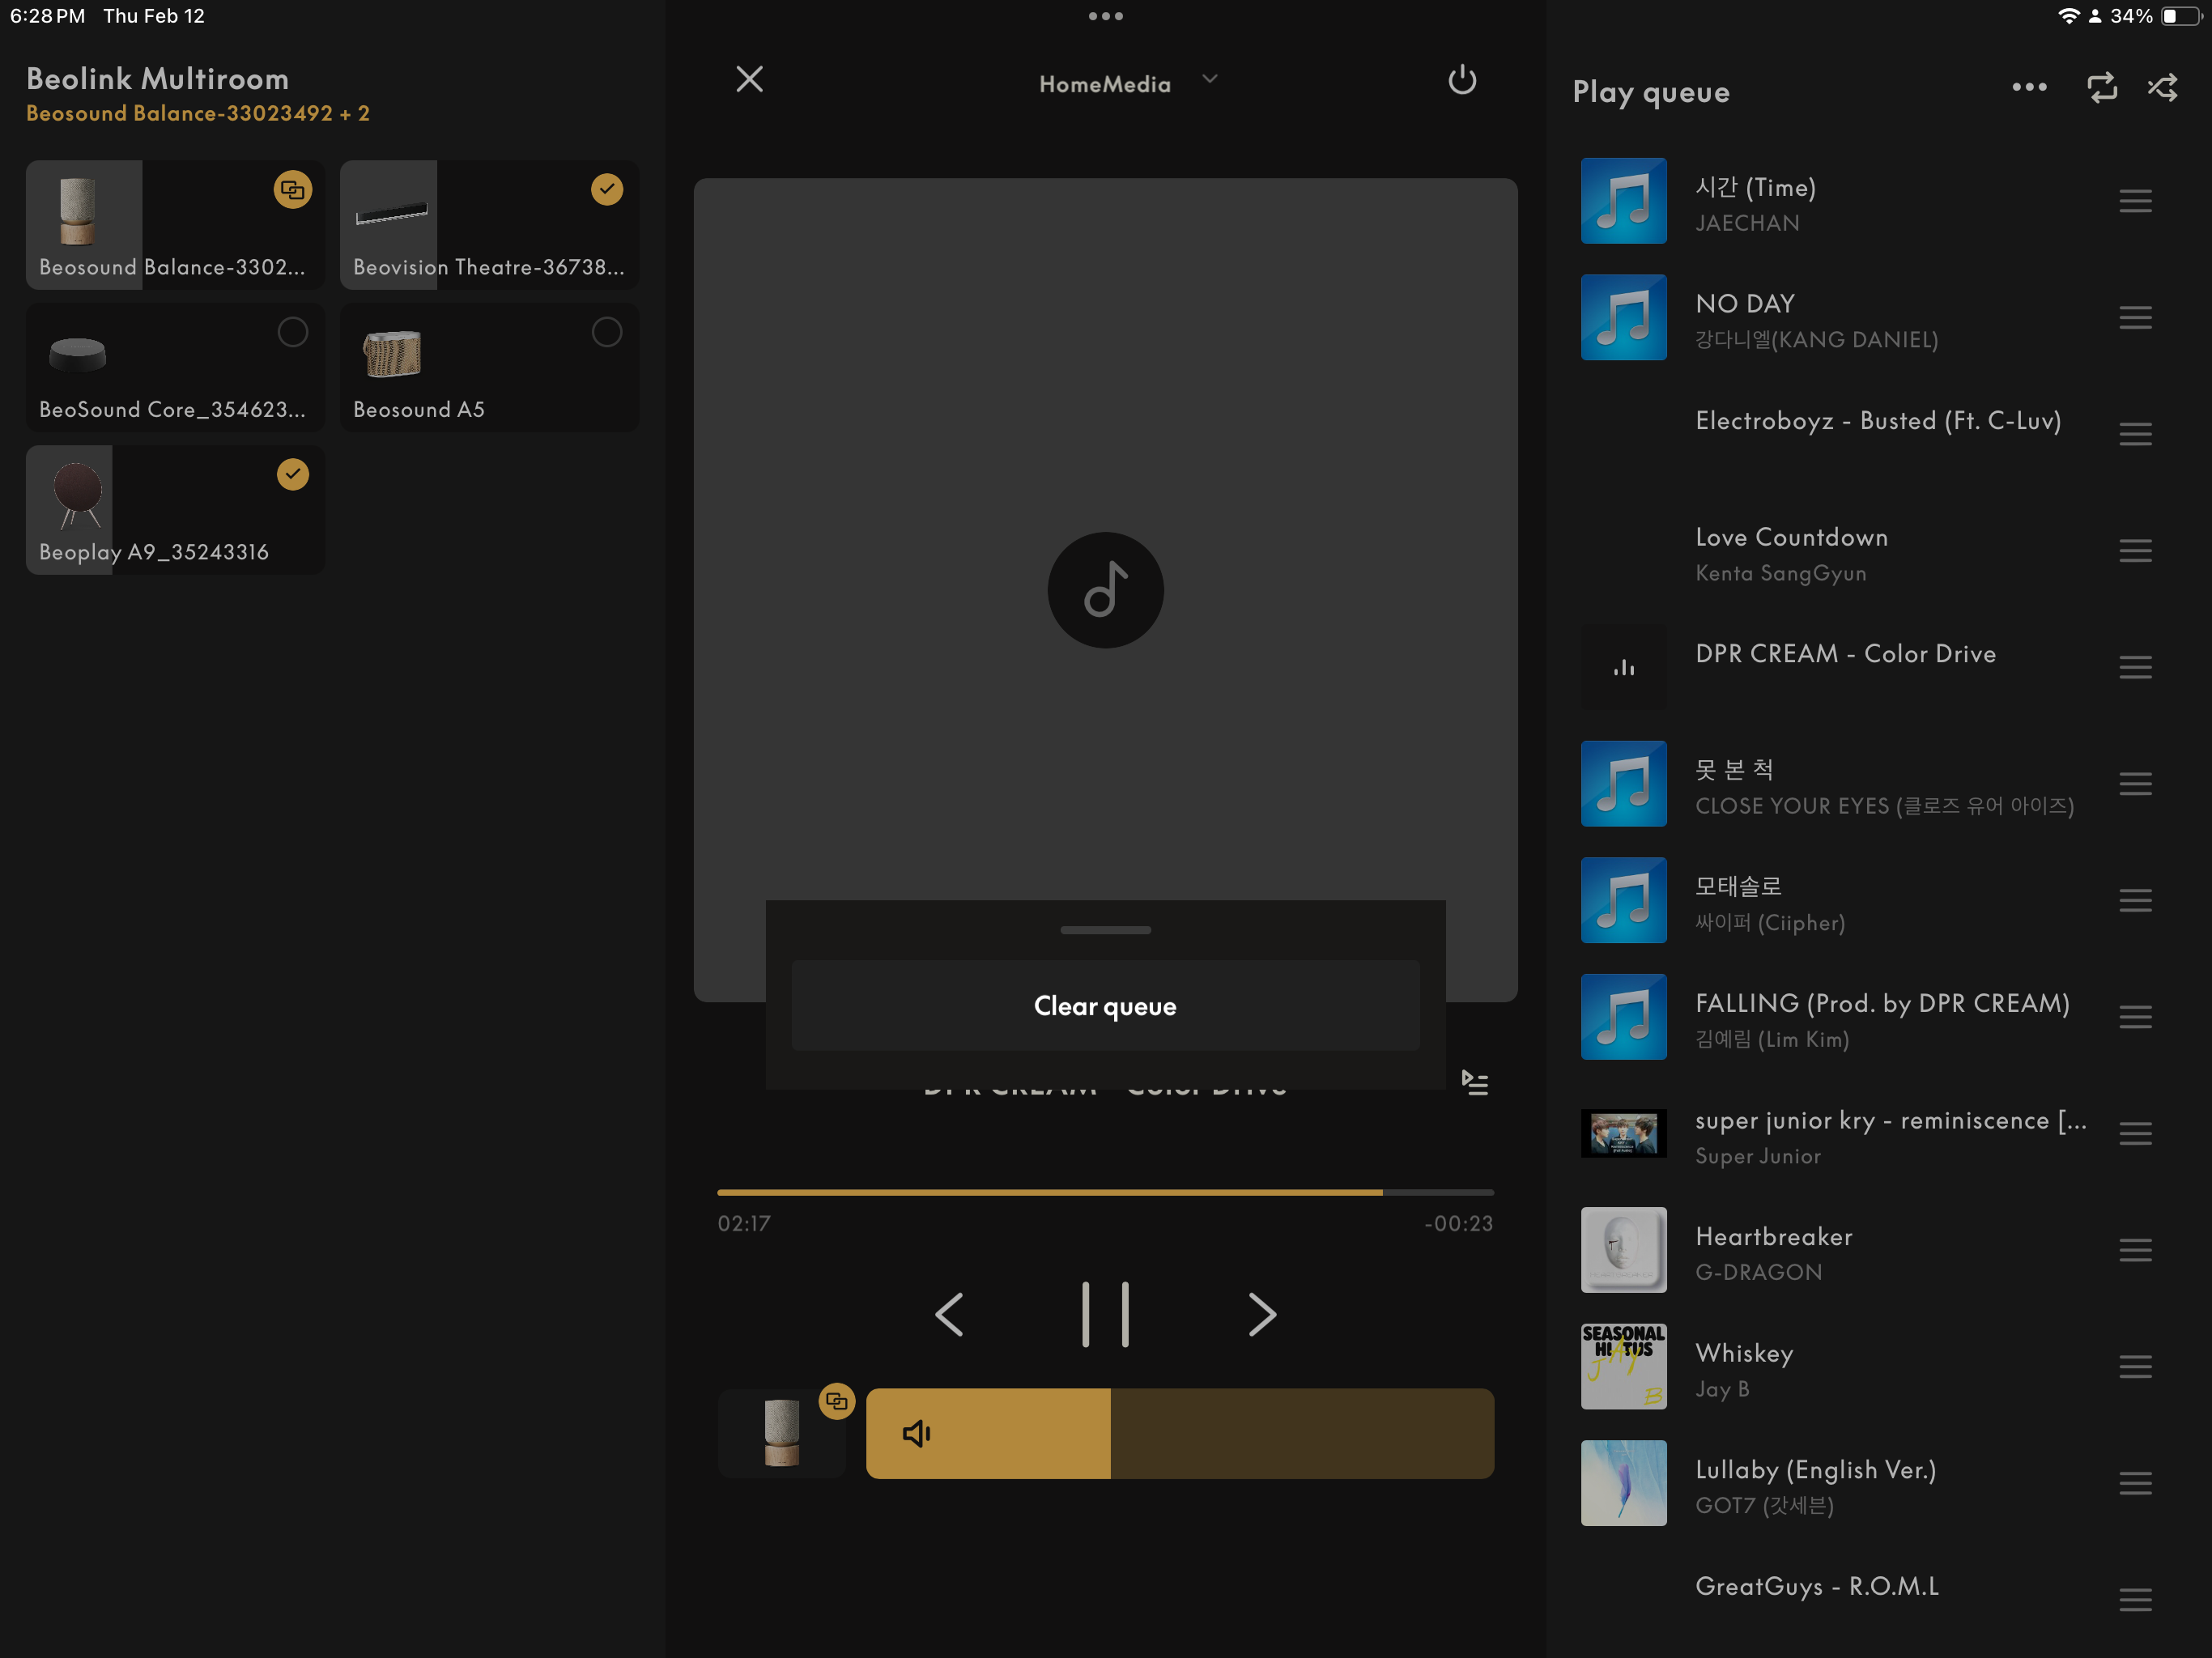This screenshot has width=2212, height=1658.
Task: Pause the current playback
Action: coord(1105,1314)
